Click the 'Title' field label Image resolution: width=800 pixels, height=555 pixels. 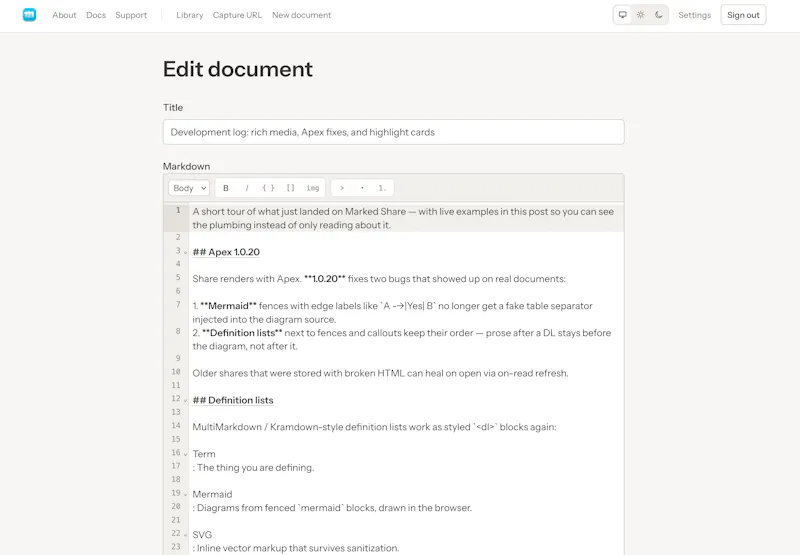click(173, 108)
